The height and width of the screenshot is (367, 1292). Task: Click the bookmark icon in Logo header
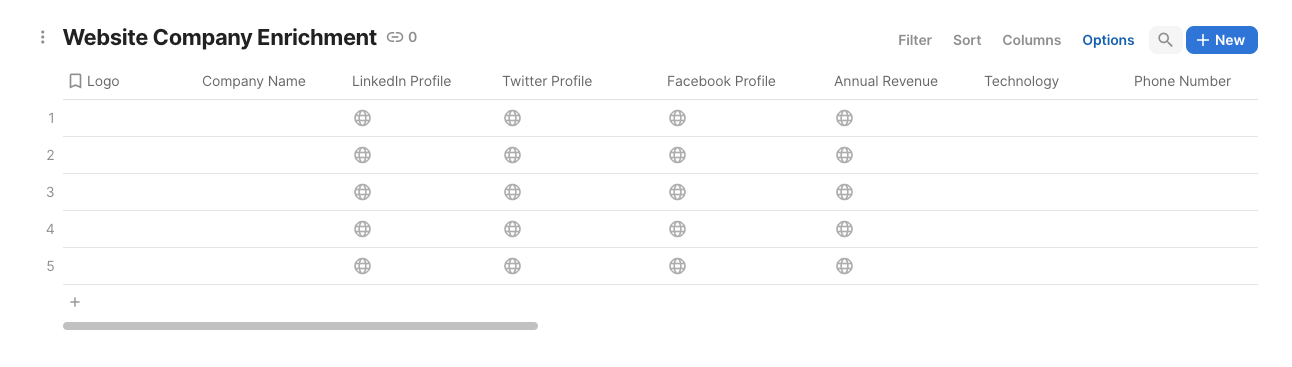[75, 81]
